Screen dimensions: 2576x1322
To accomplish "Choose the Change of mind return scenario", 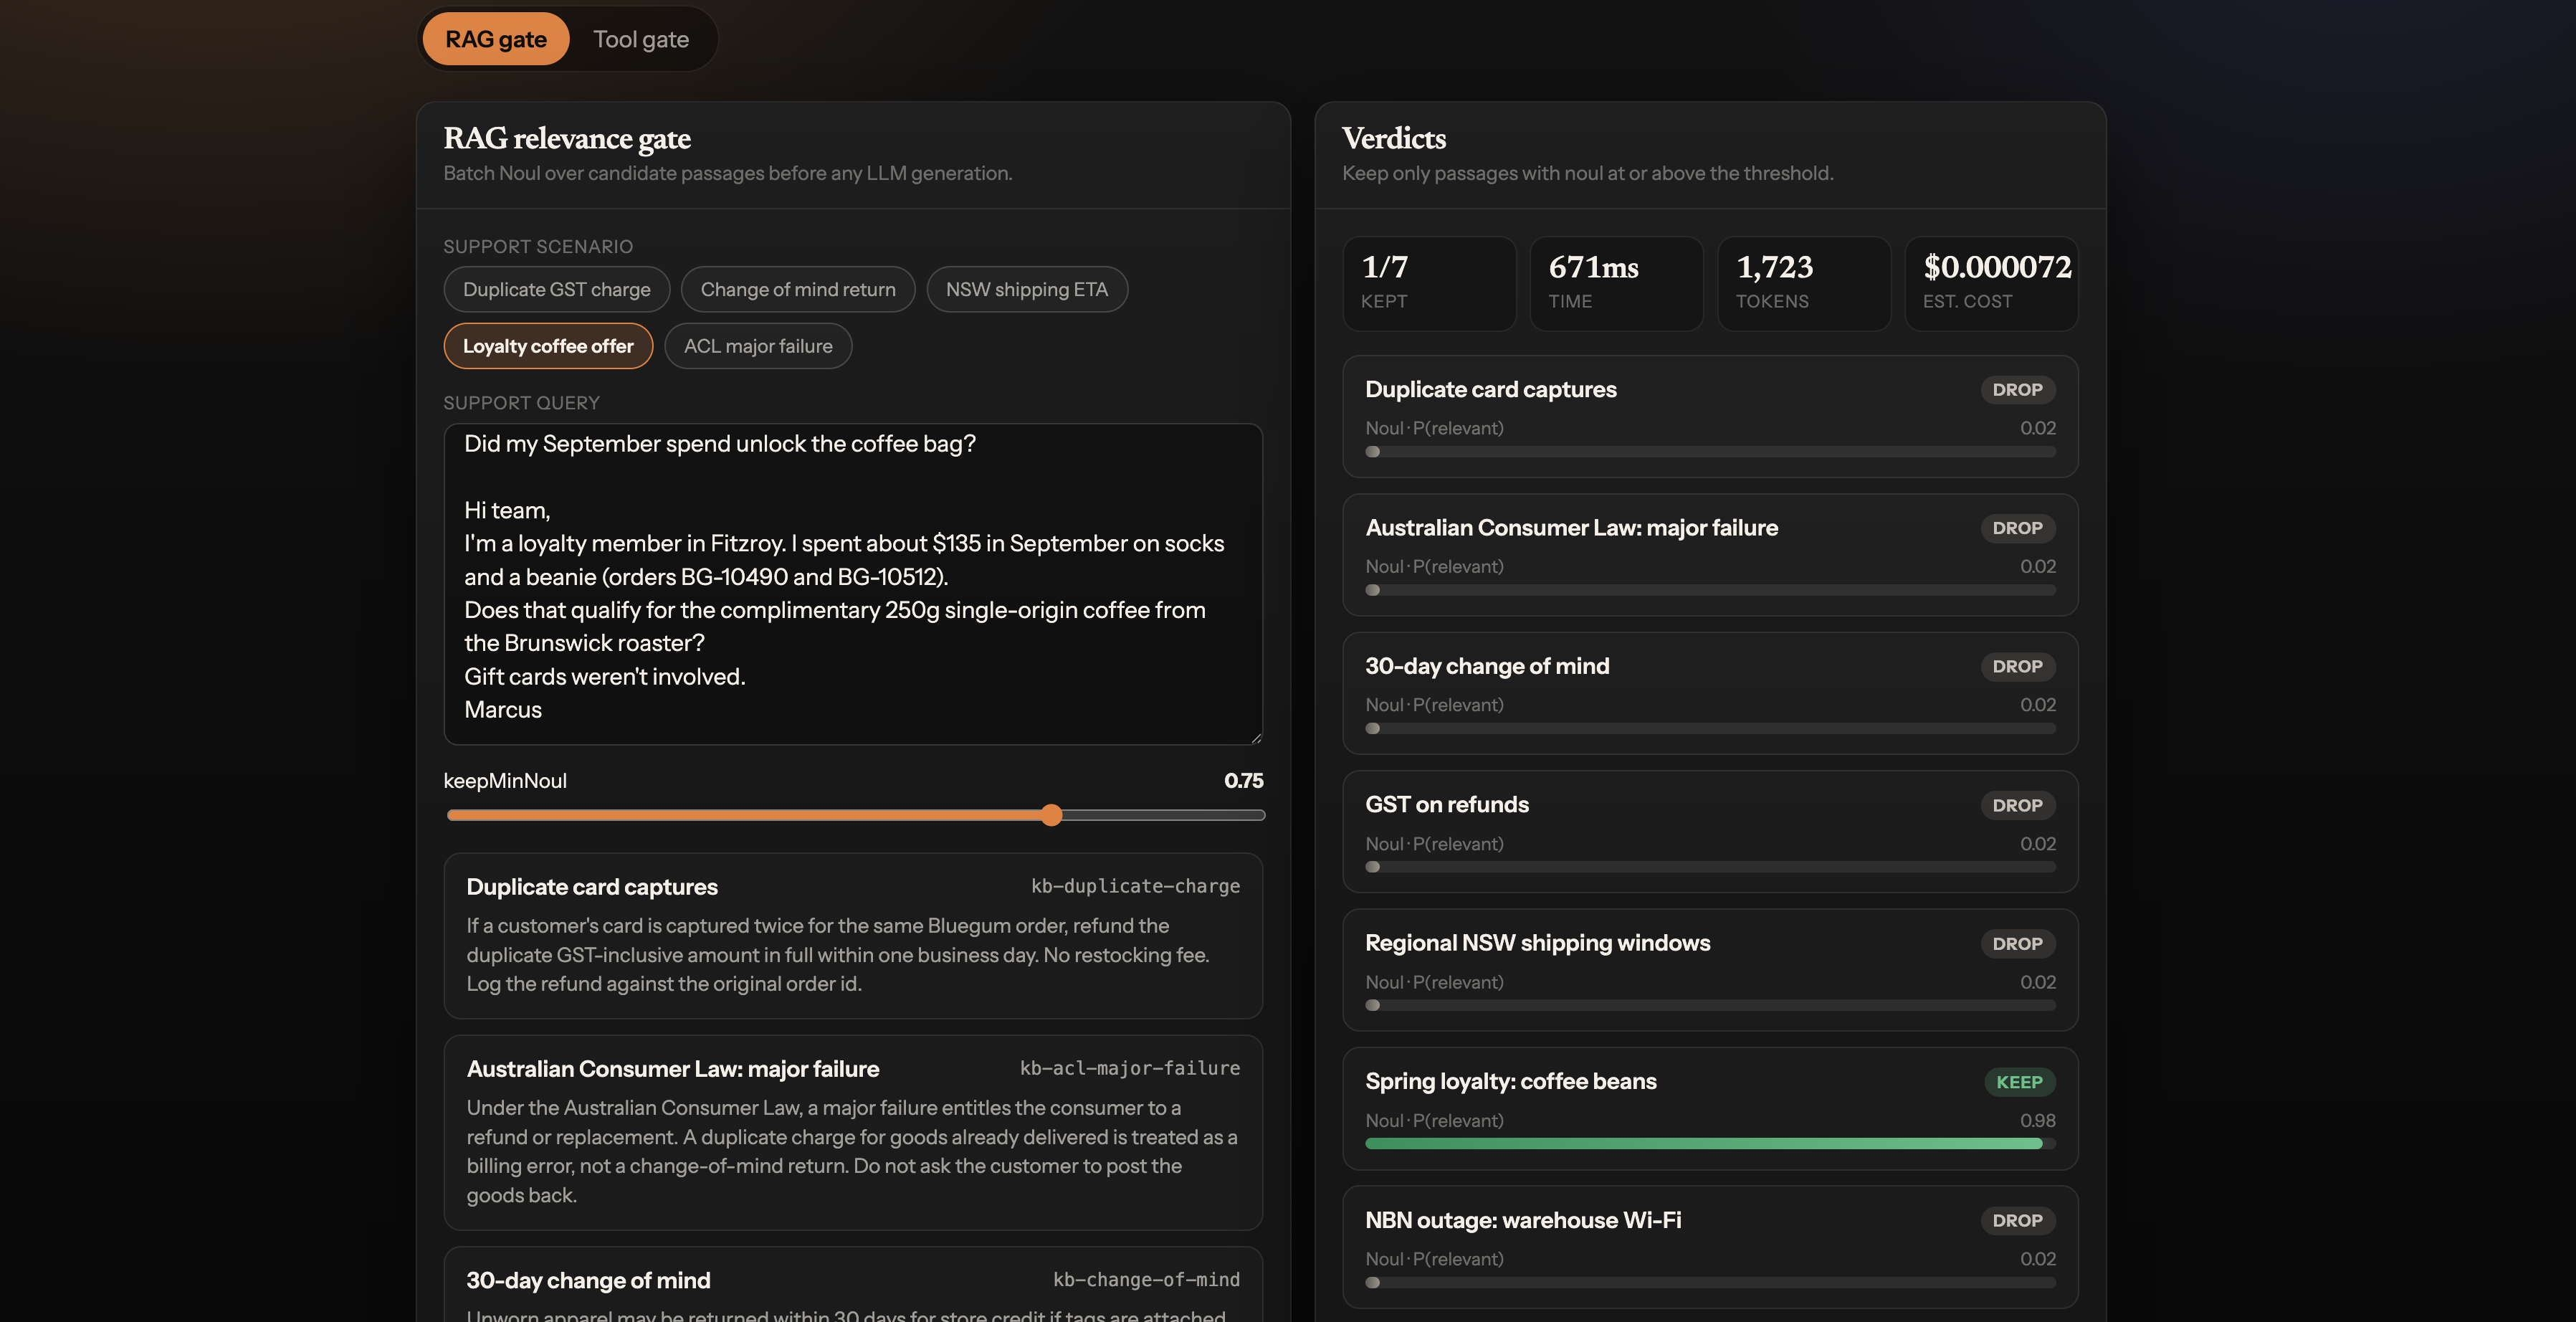I will (797, 289).
